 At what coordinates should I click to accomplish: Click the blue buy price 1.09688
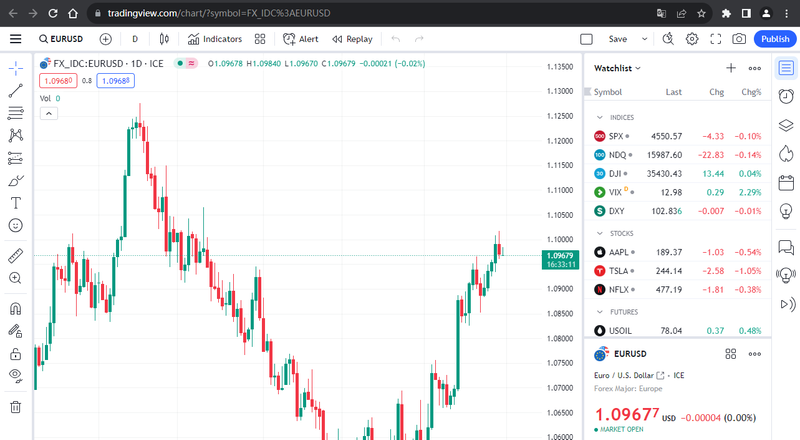(115, 81)
